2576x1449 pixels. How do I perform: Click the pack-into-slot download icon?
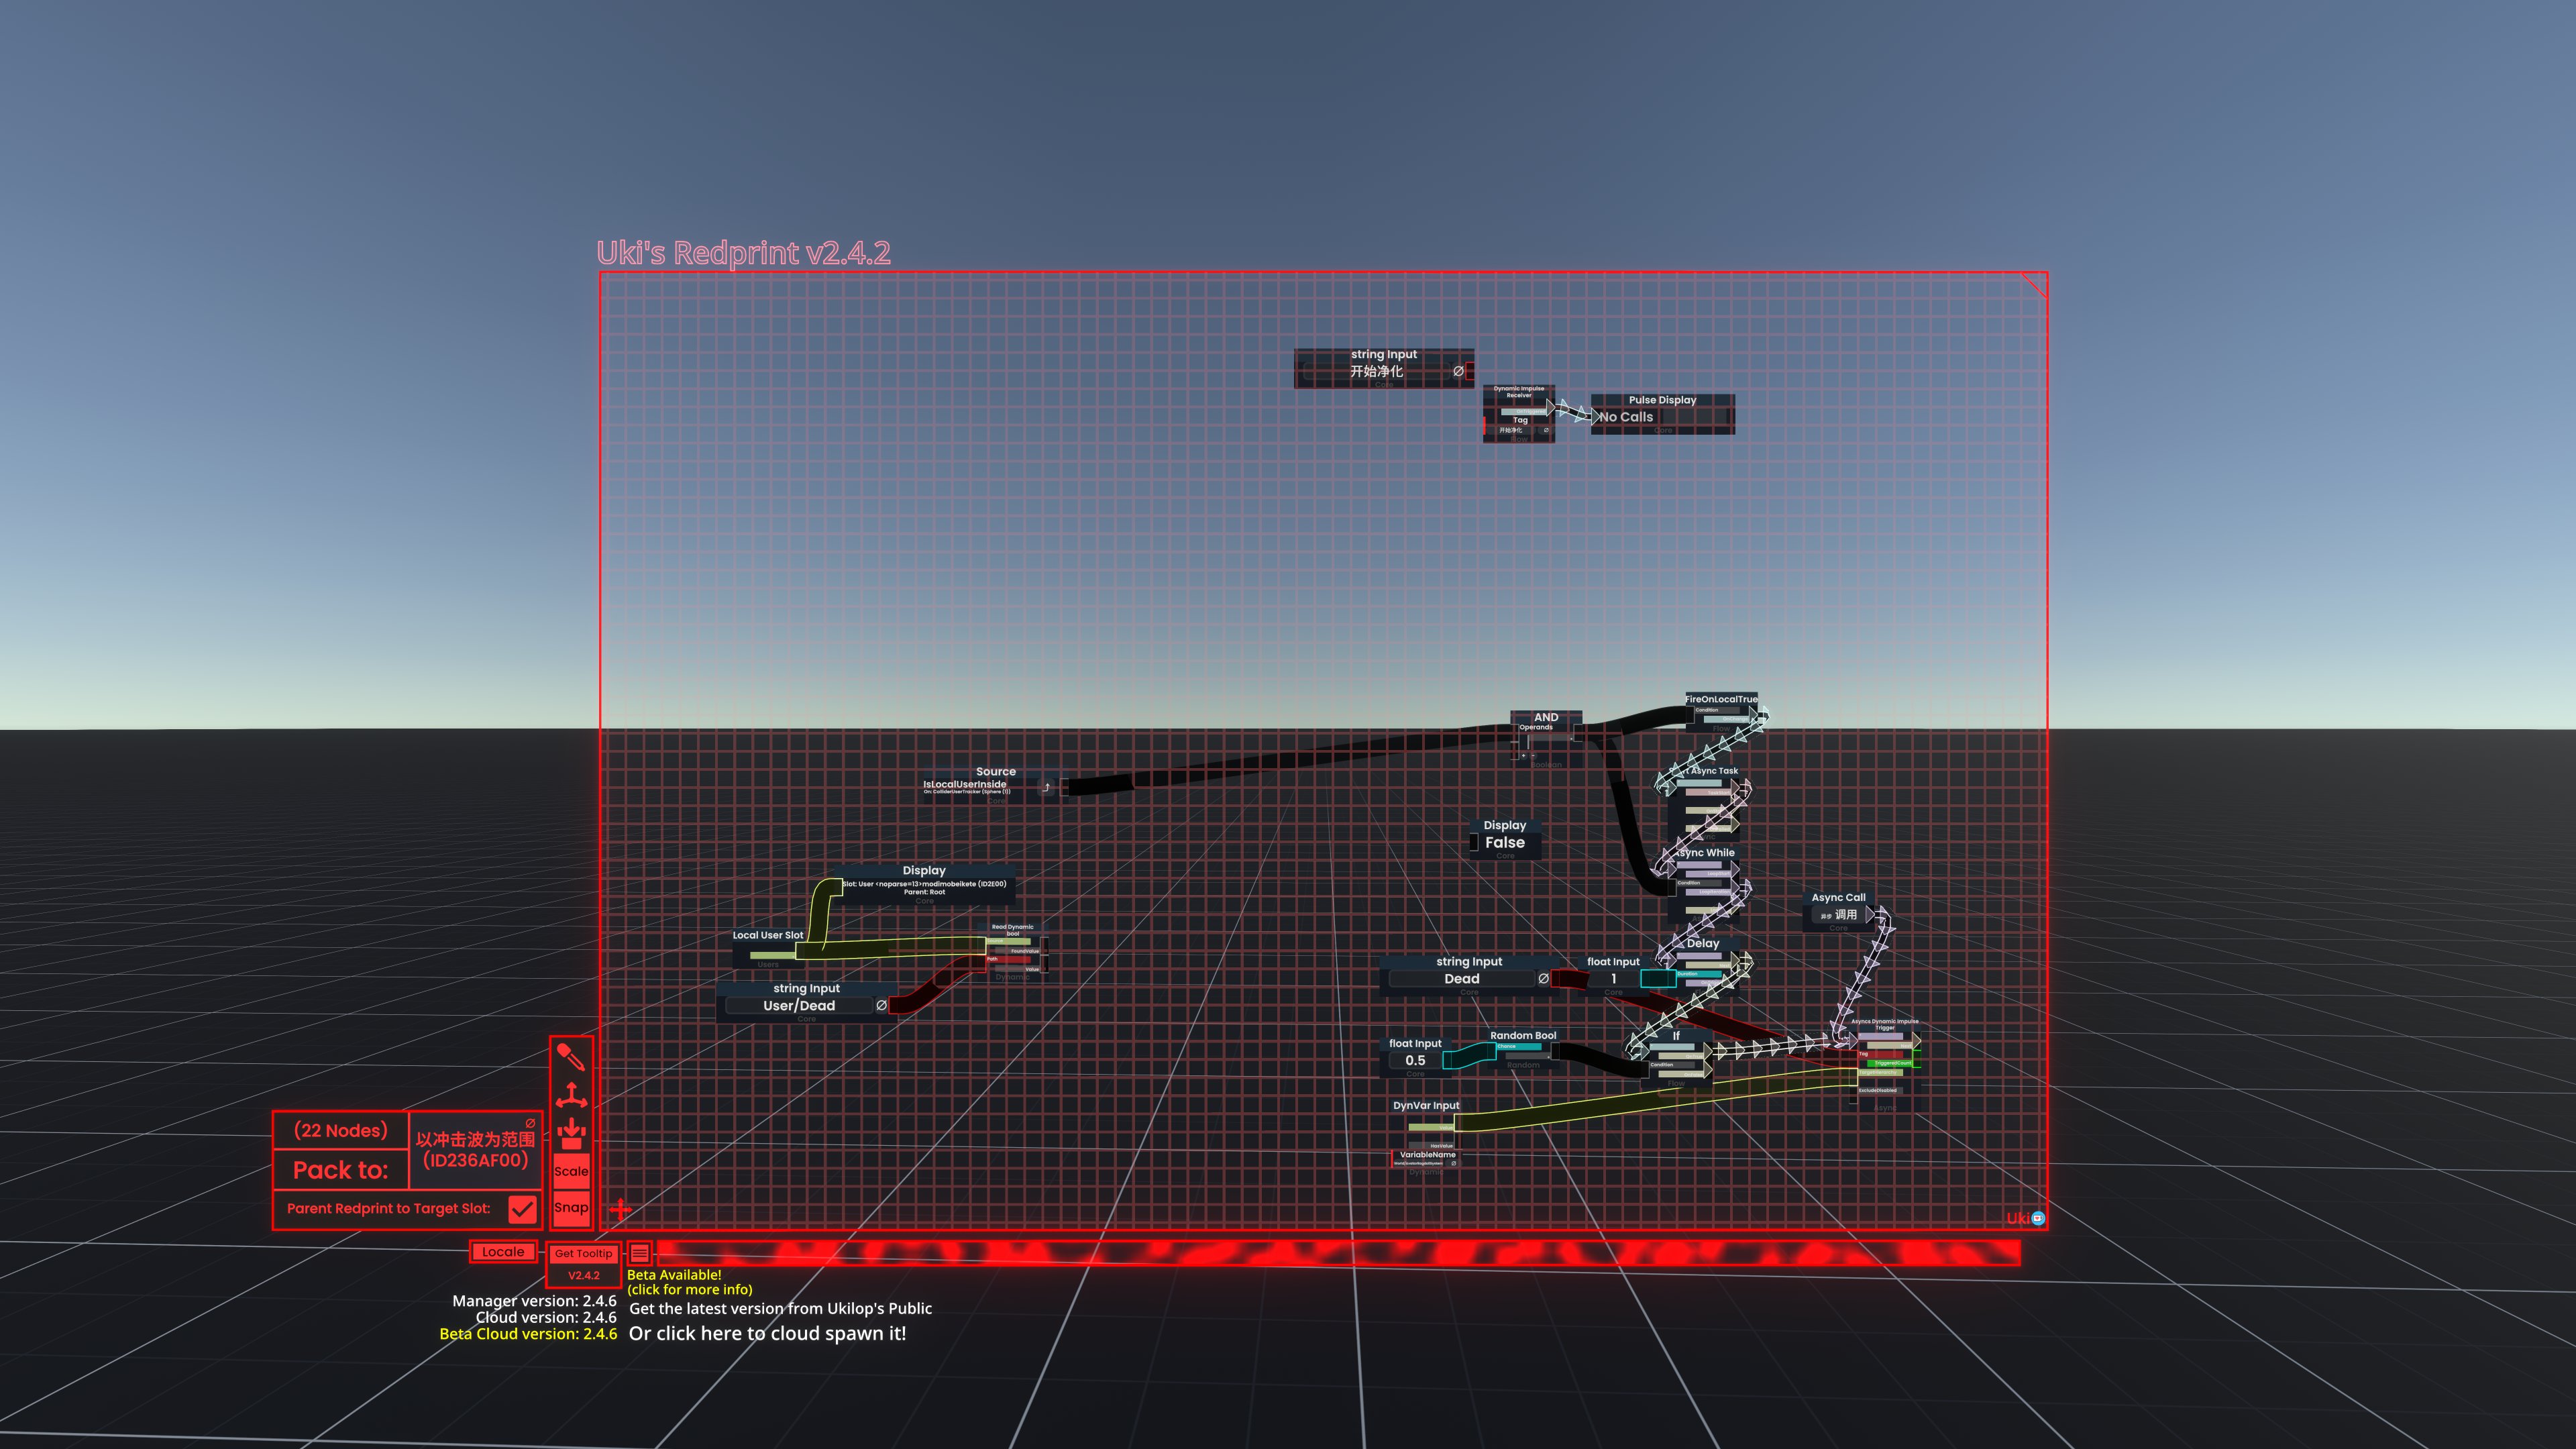[571, 1133]
